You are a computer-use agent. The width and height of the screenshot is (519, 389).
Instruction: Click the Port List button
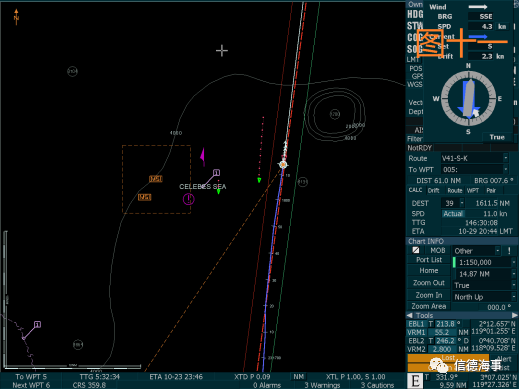pyautogui.click(x=429, y=260)
